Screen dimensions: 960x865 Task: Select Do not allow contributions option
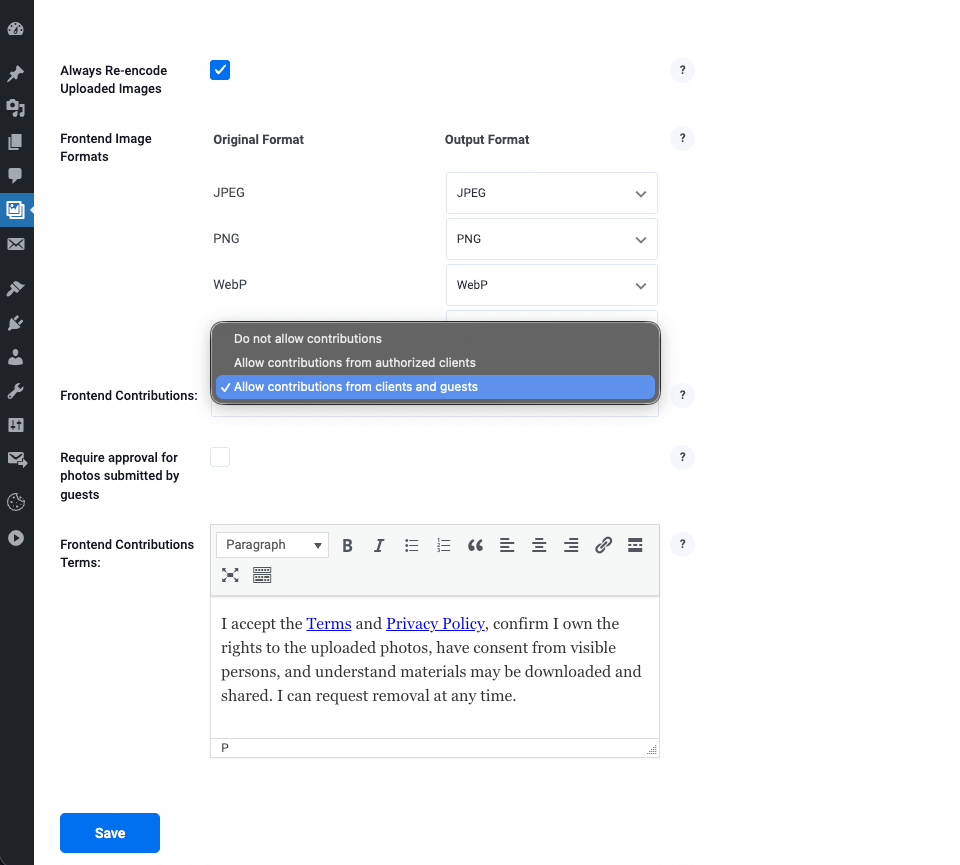click(307, 338)
